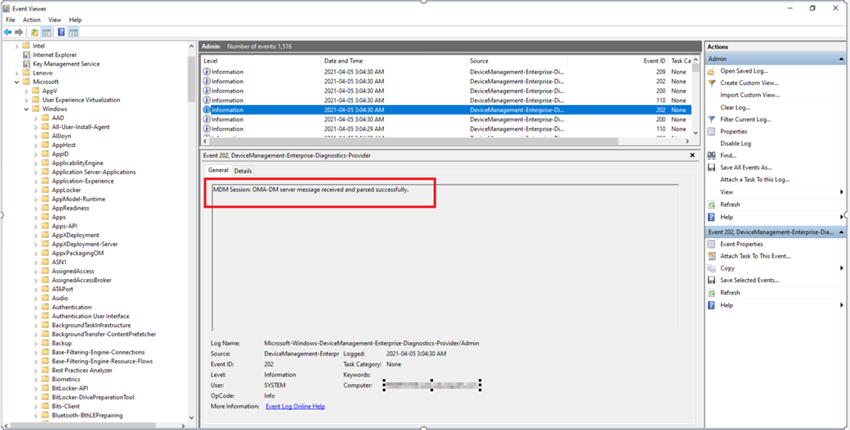The width and height of the screenshot is (850, 430).
Task: Click info icon of Event ID 209 row
Action: pyautogui.click(x=207, y=72)
